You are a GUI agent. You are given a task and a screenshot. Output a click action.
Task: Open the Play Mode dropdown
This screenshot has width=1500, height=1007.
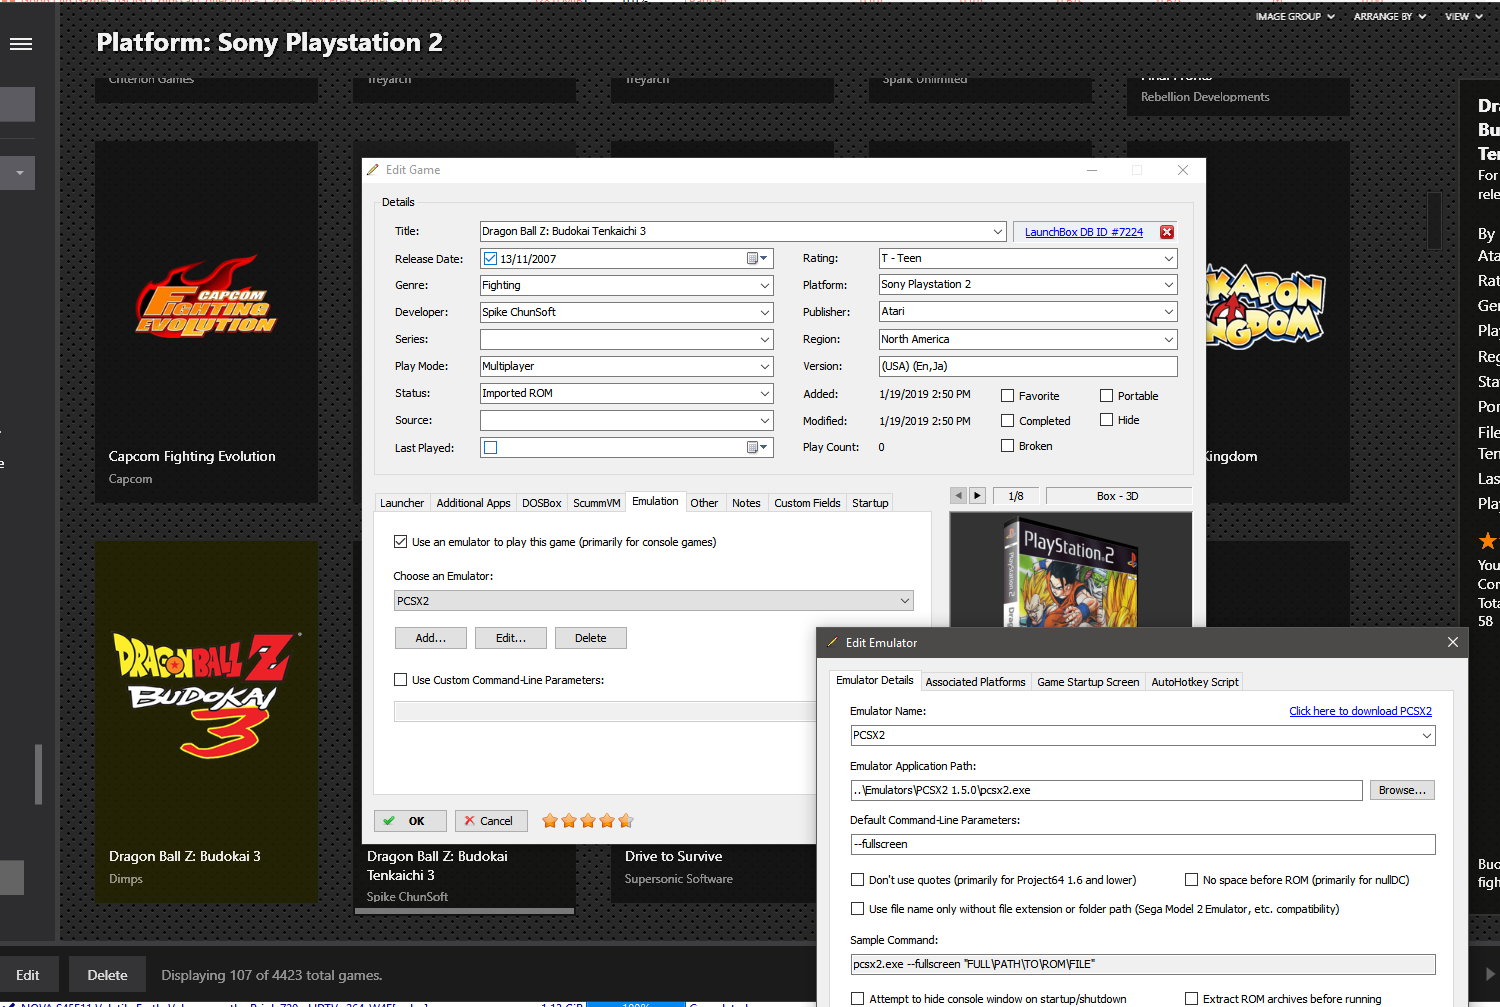[x=764, y=366]
